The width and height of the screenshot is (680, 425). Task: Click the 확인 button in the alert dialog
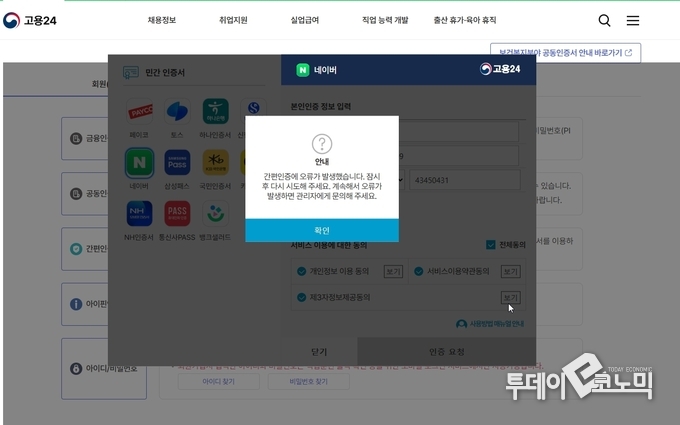pos(322,230)
